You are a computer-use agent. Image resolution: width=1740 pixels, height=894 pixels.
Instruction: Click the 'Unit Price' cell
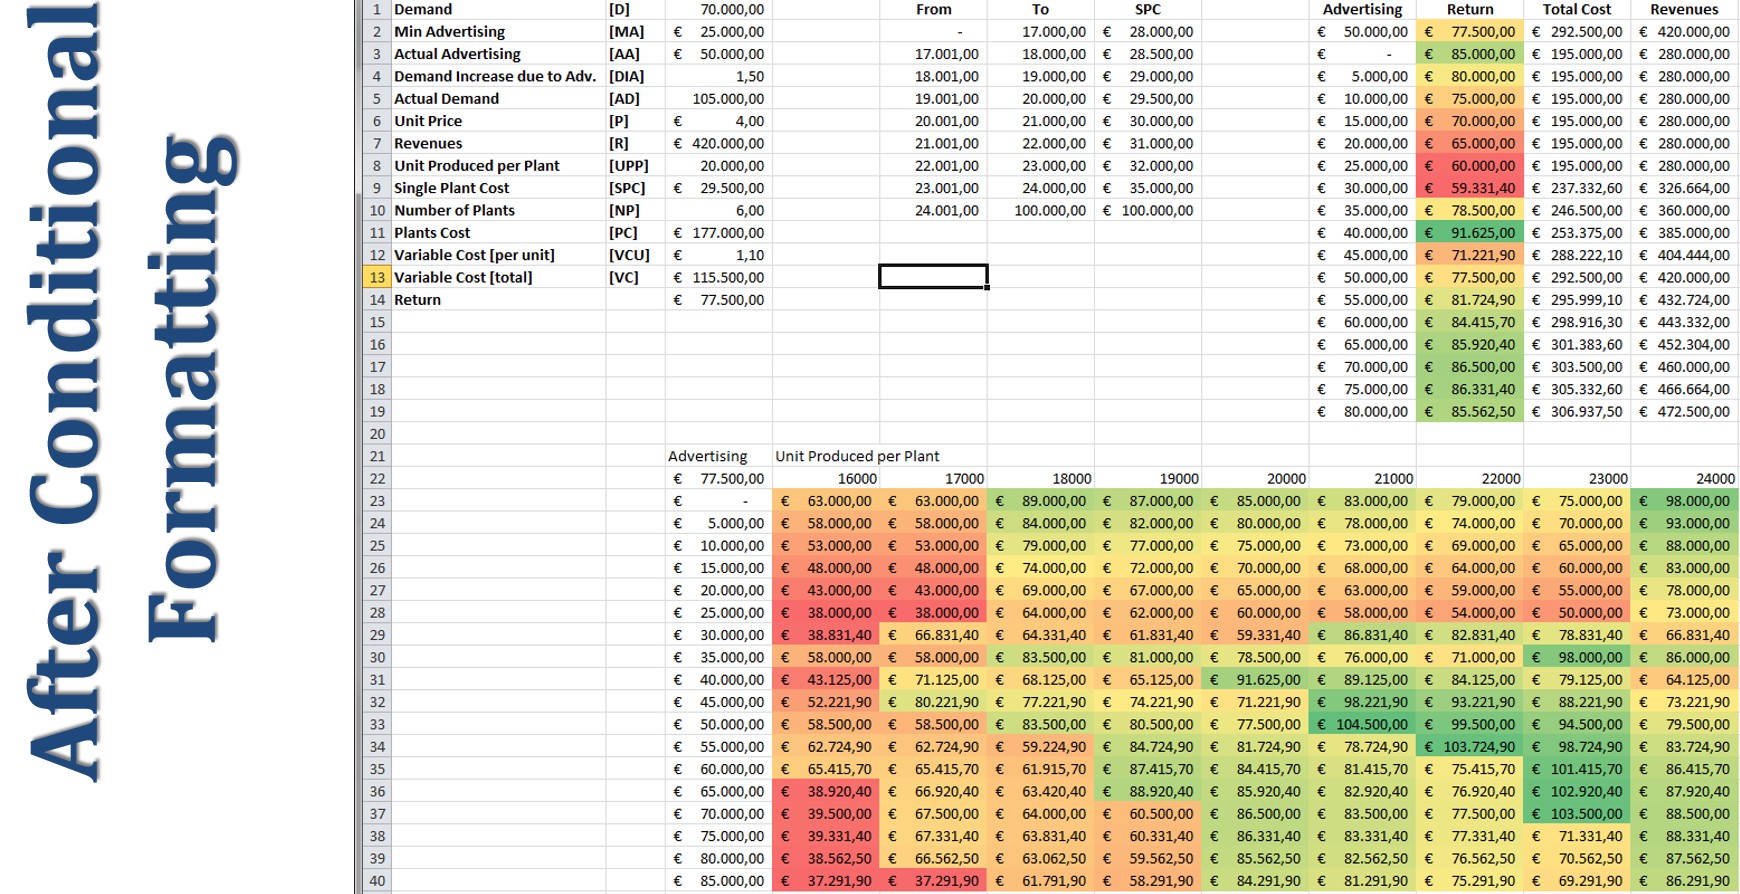[498, 121]
